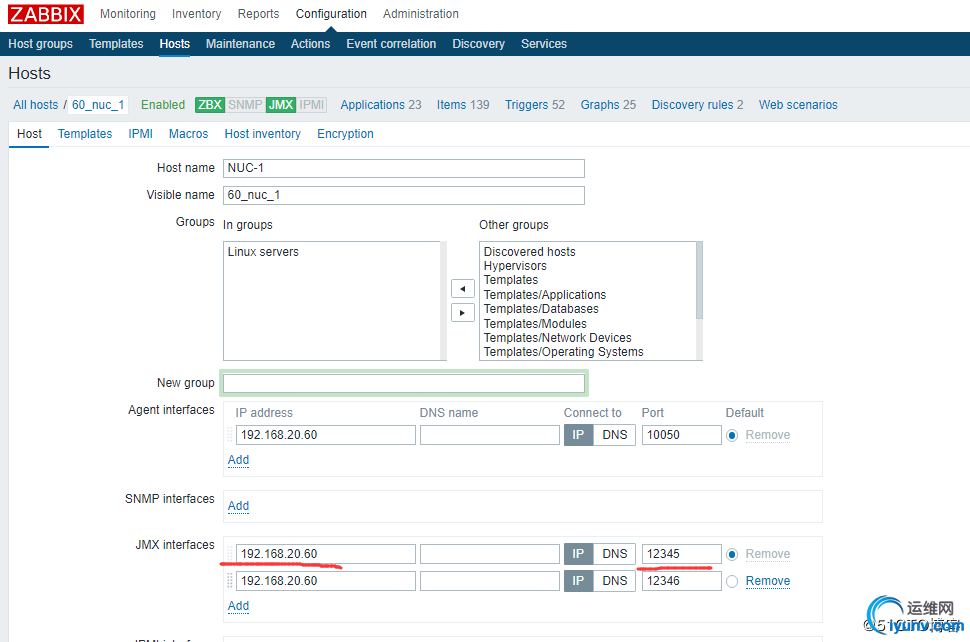Open Items 139 link
Screen dimensions: 970x642
coord(463,105)
